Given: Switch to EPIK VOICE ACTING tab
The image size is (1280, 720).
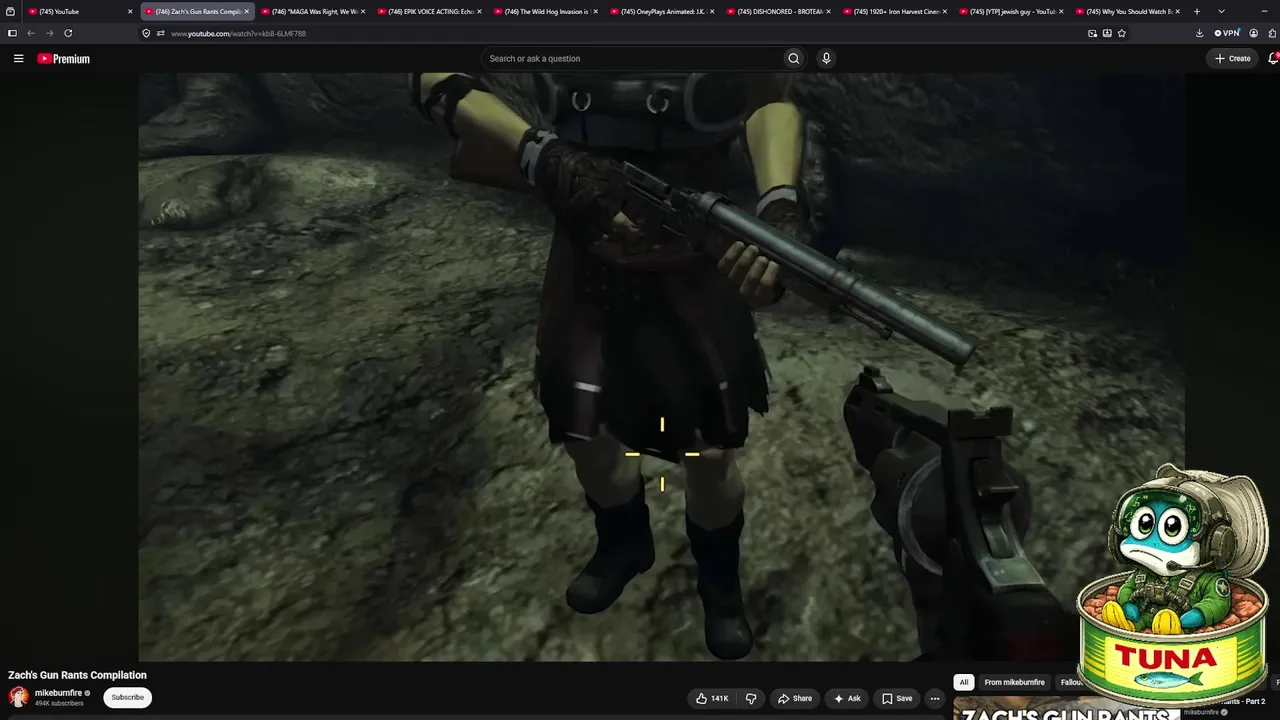Looking at the screenshot, I should coord(431,12).
